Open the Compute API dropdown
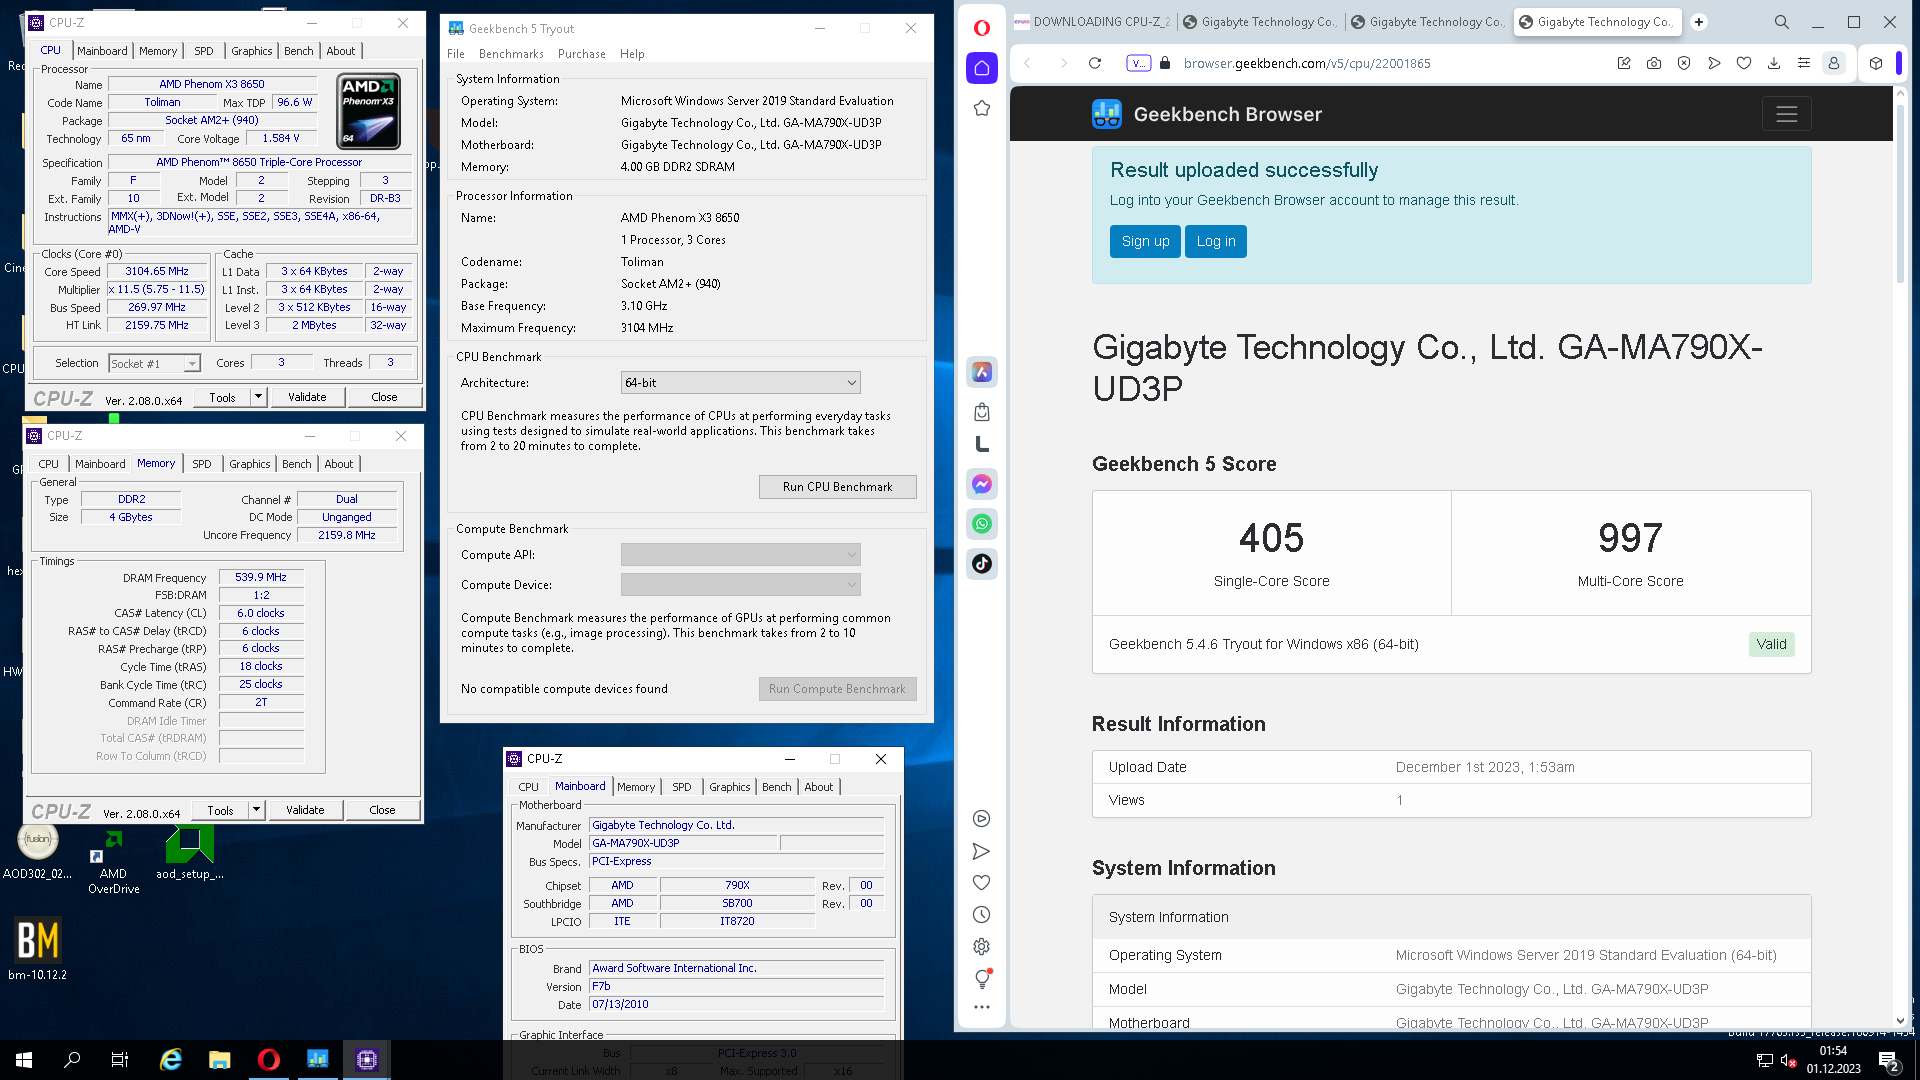Viewport: 1920px width, 1080px height. tap(740, 555)
